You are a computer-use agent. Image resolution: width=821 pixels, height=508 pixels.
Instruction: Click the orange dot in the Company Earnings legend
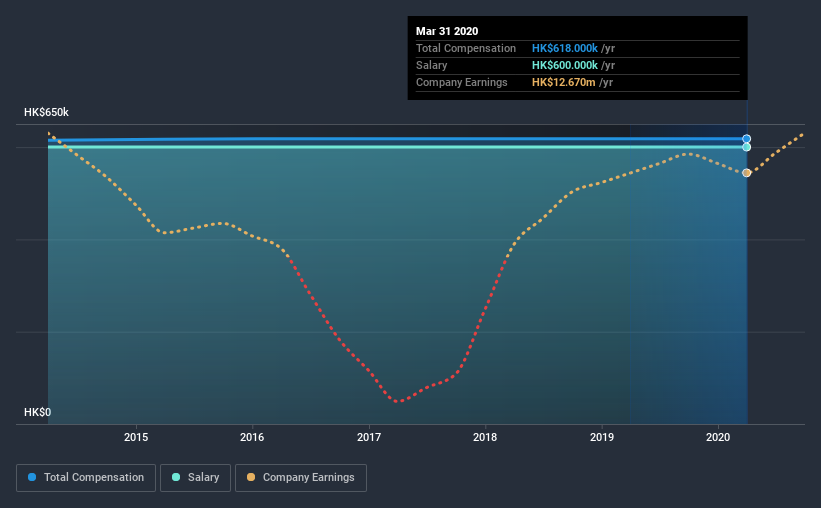[251, 477]
